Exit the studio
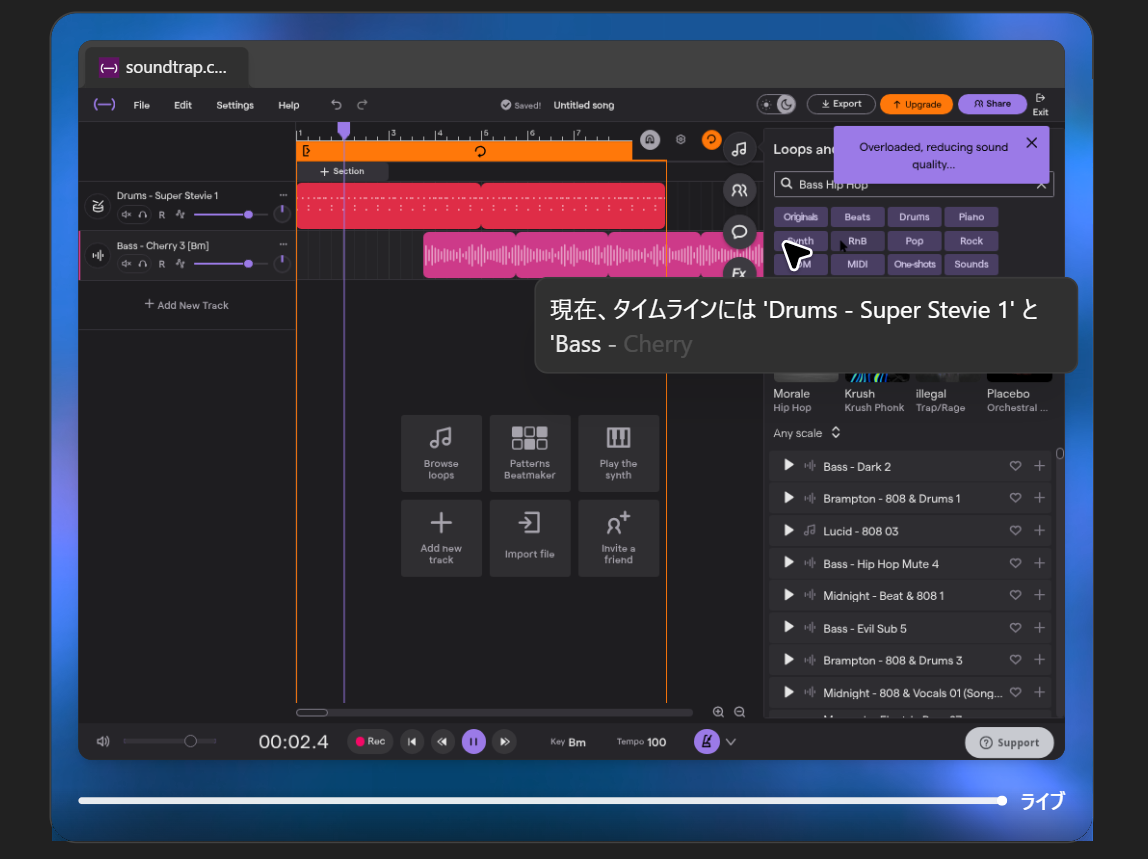1148x859 pixels. (1040, 105)
